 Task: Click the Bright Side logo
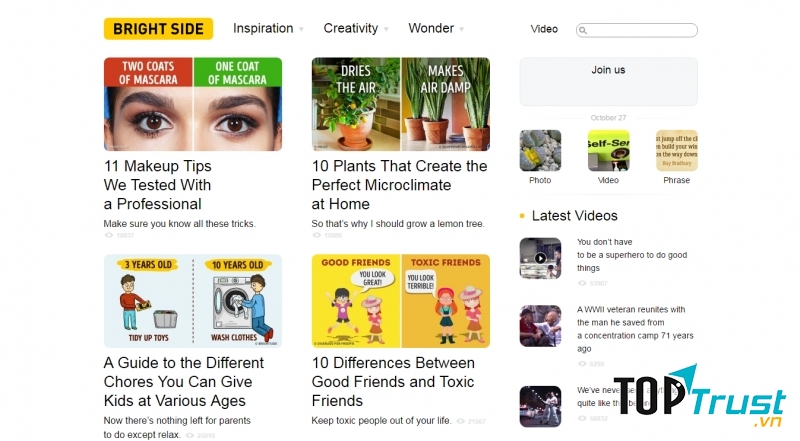point(158,29)
